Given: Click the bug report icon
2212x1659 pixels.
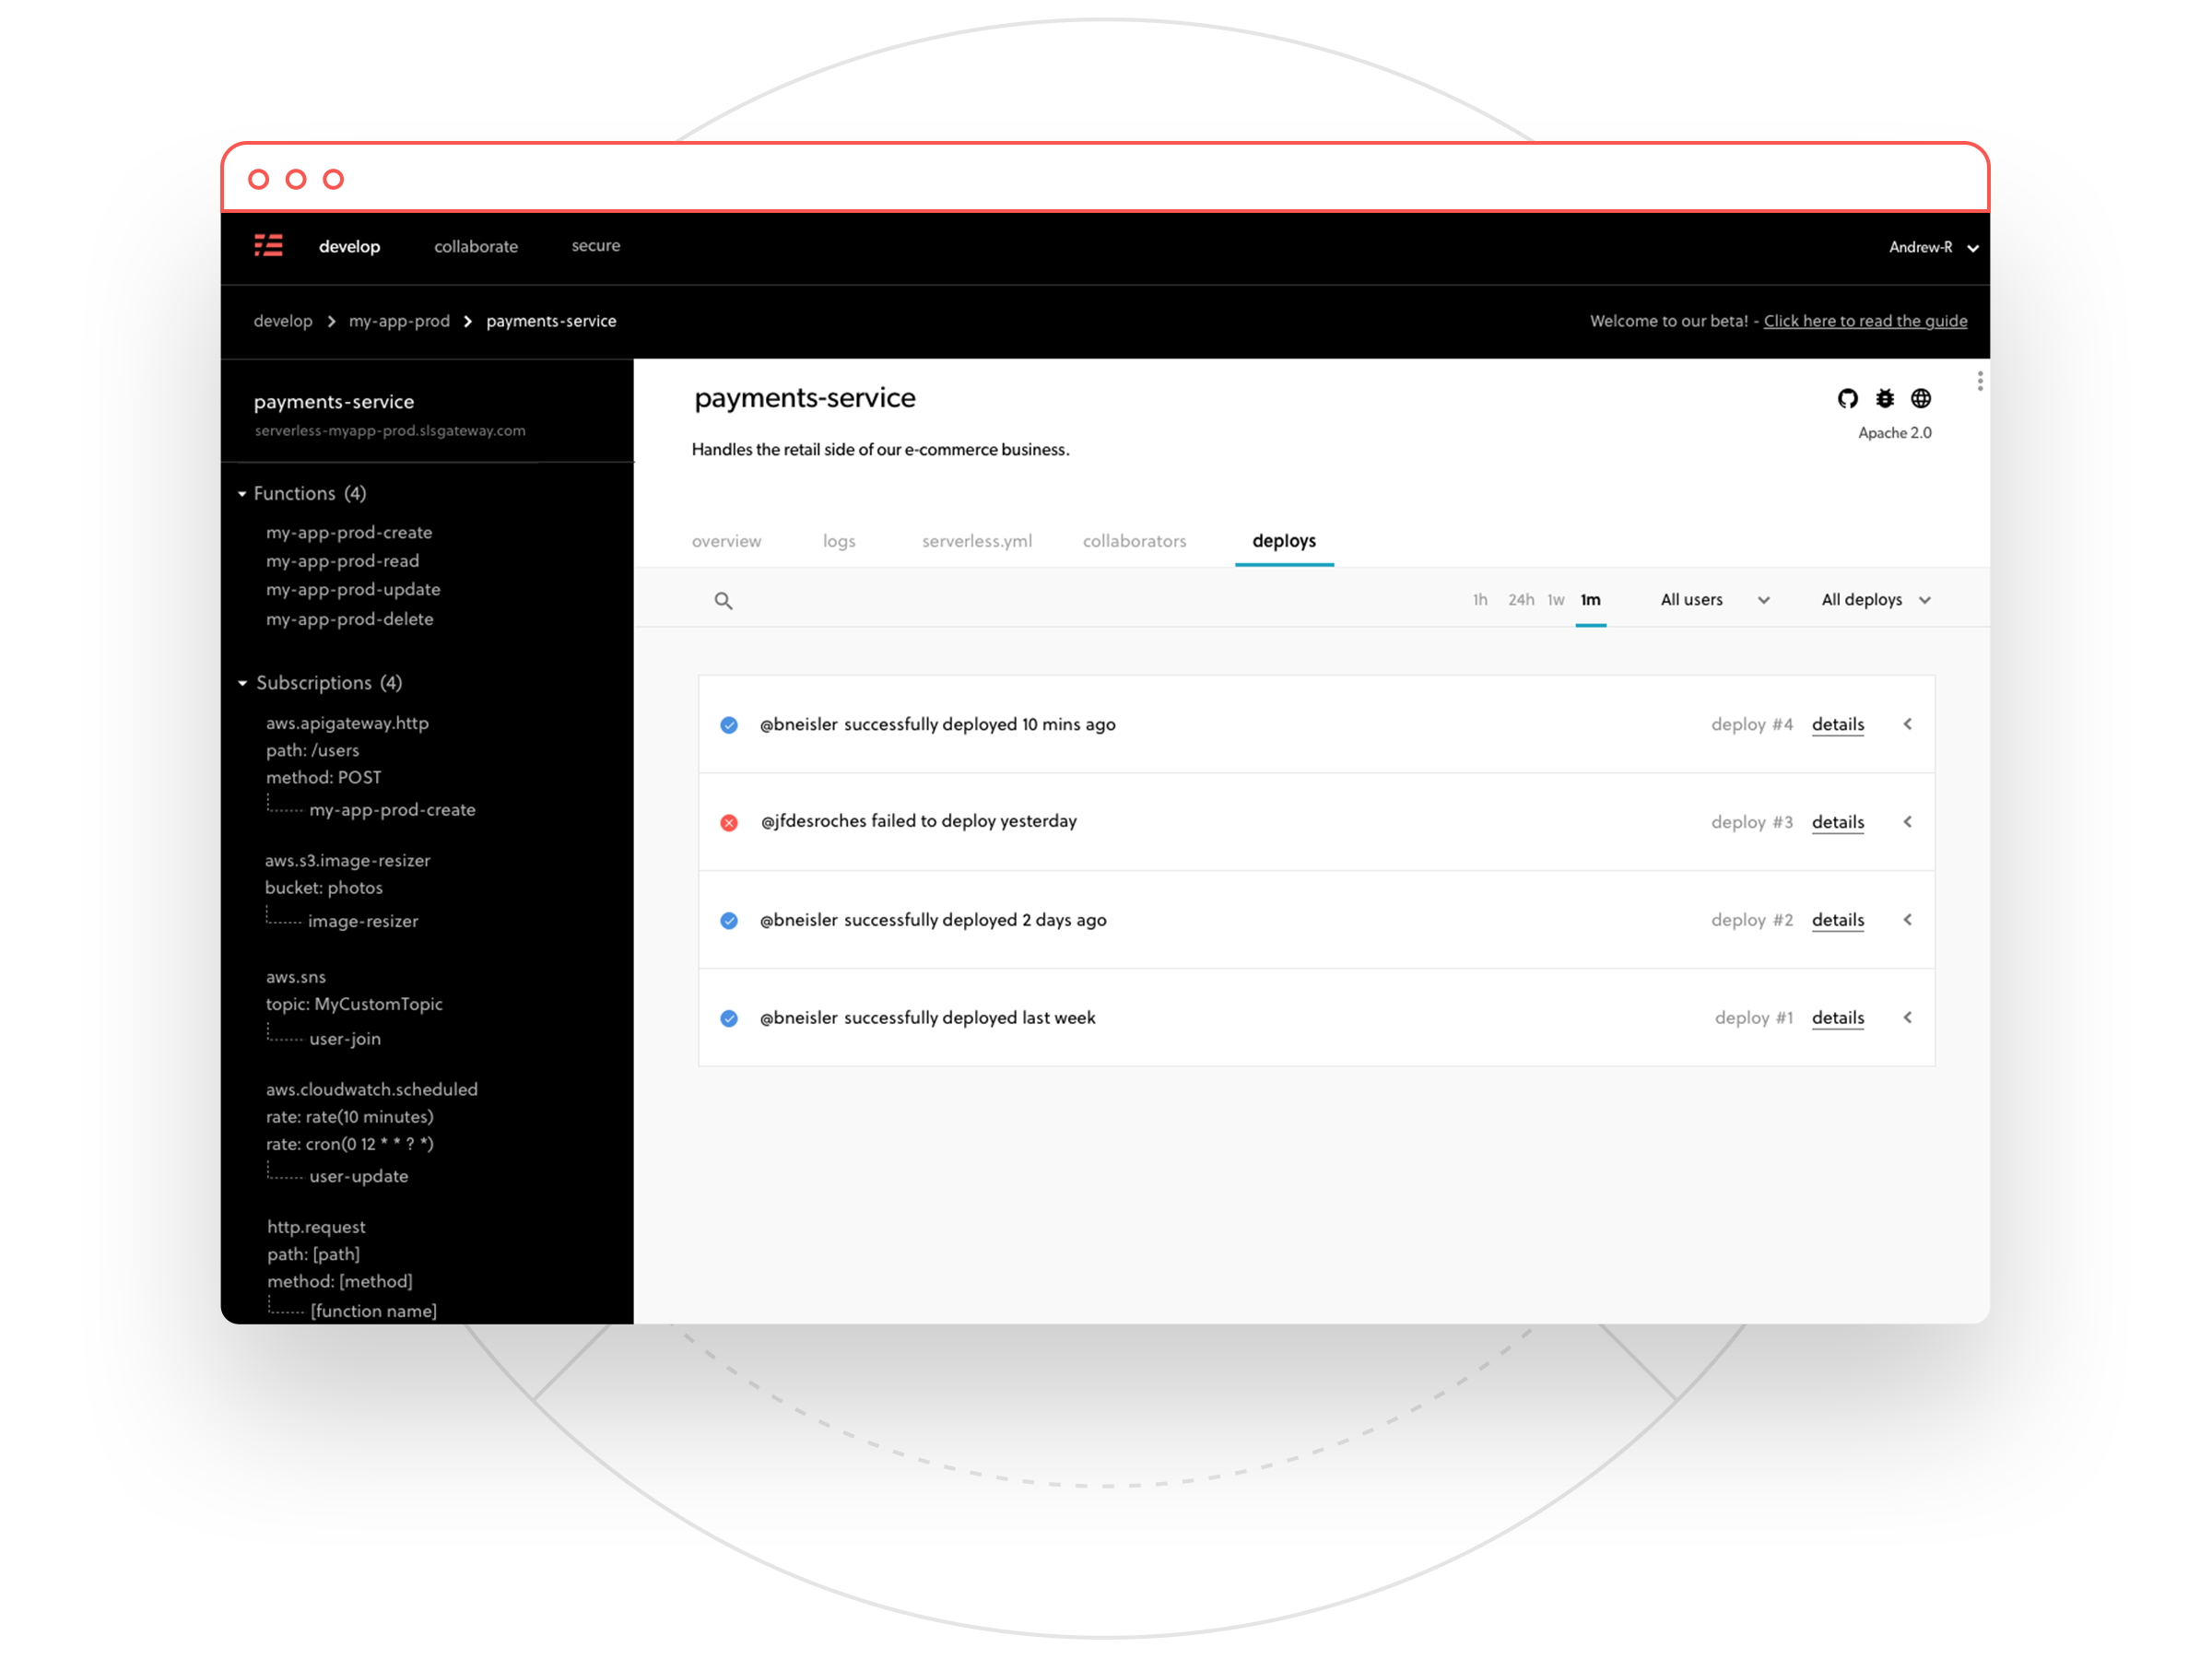Looking at the screenshot, I should (x=1884, y=399).
